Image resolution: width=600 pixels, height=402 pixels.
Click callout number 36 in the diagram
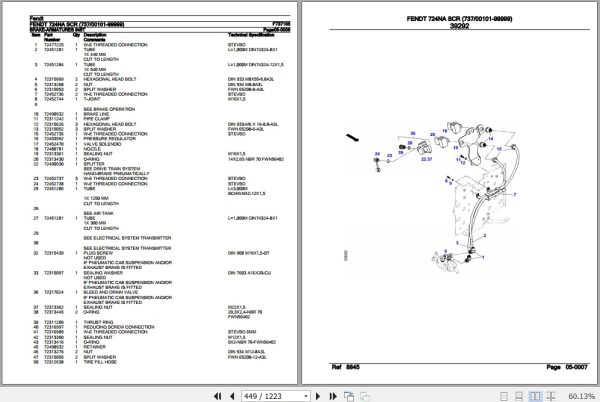[x=412, y=133]
